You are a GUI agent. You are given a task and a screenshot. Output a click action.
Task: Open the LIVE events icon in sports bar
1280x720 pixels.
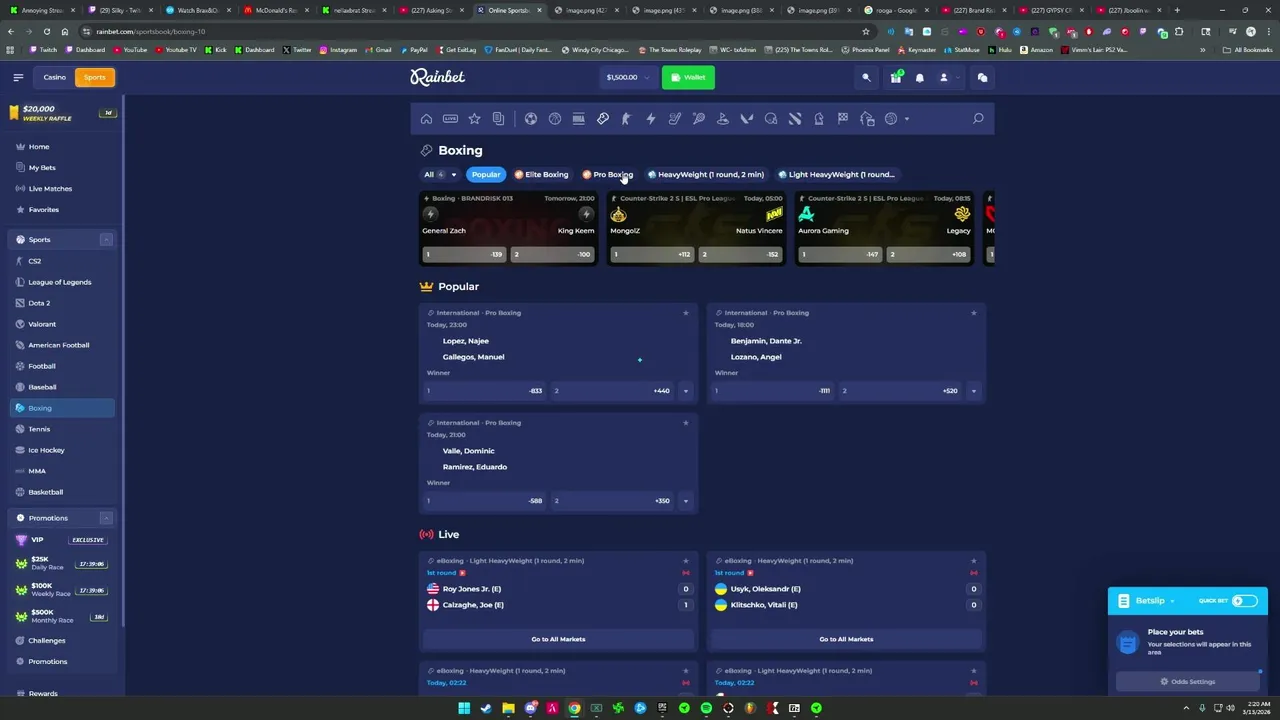(x=451, y=119)
